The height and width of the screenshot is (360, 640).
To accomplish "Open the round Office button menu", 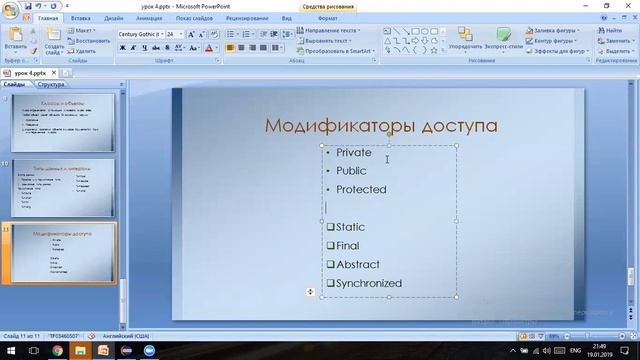I will coord(10,10).
